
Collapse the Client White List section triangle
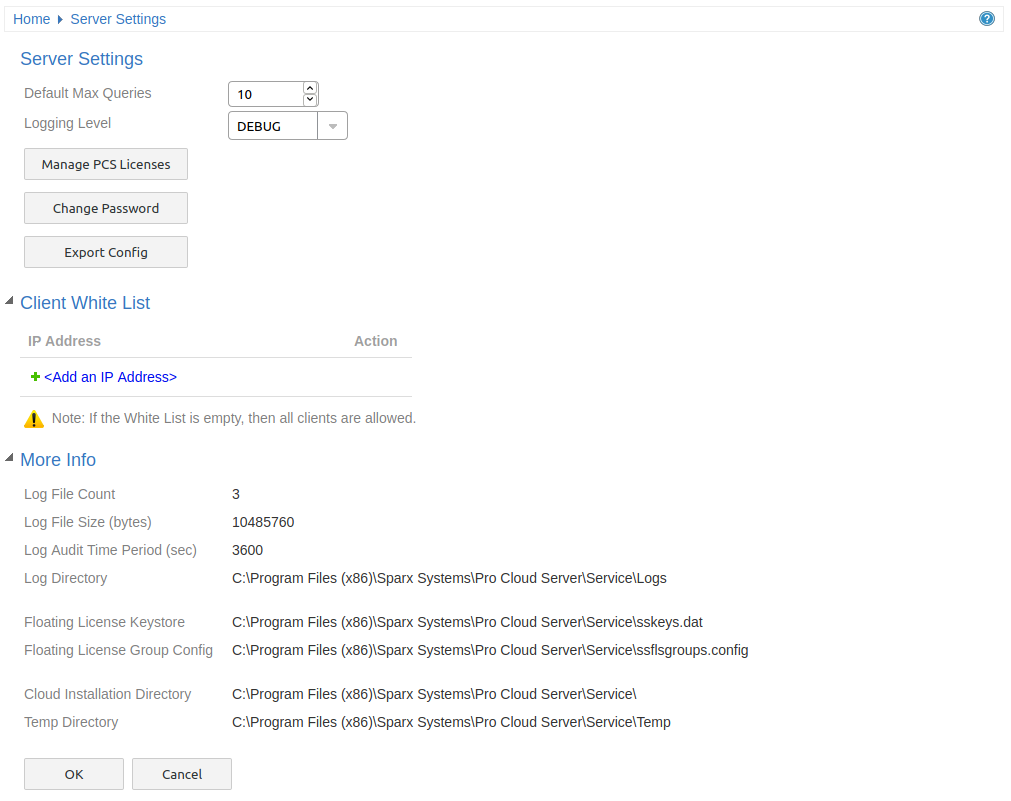pos(10,301)
